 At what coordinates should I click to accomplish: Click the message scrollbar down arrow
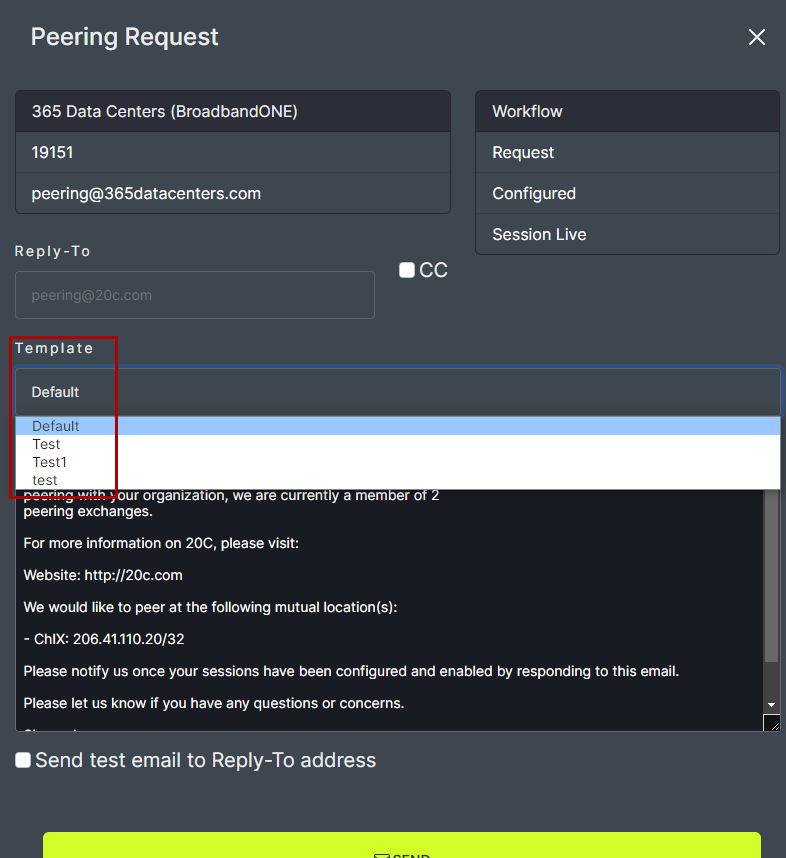[x=771, y=705]
